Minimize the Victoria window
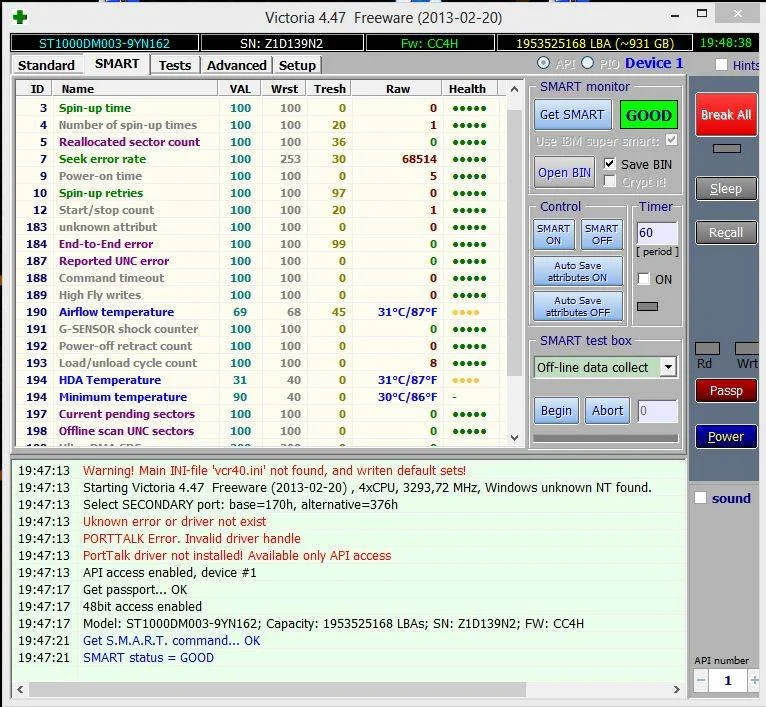Image resolution: width=766 pixels, height=707 pixels. tap(675, 16)
